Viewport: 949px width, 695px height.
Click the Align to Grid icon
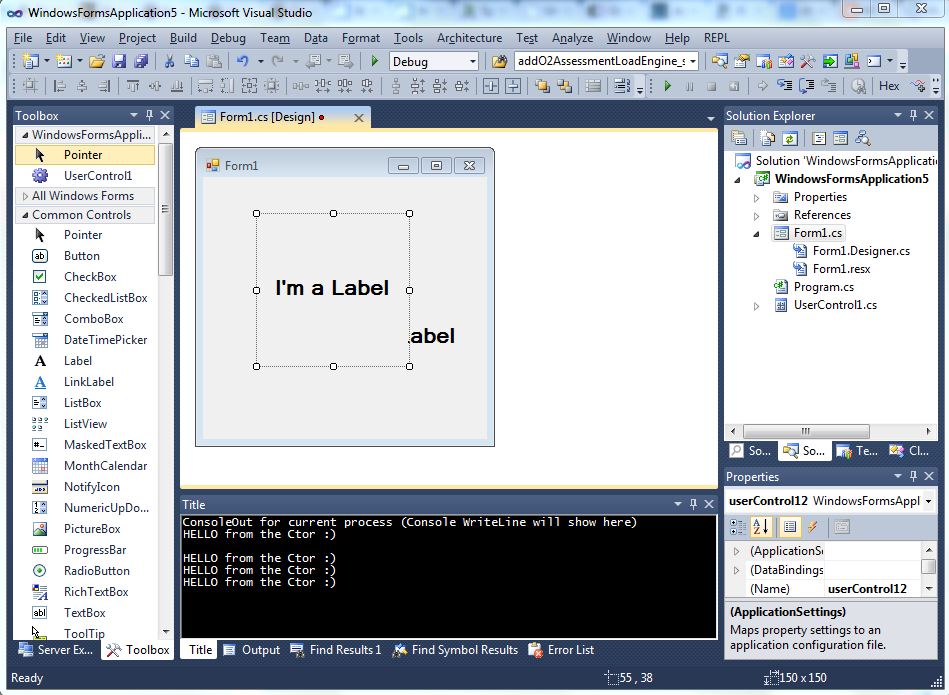click(x=30, y=86)
